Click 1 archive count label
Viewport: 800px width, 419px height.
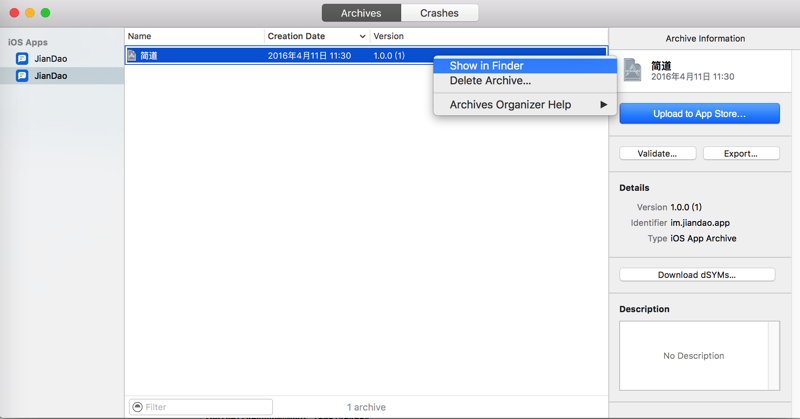click(366, 407)
